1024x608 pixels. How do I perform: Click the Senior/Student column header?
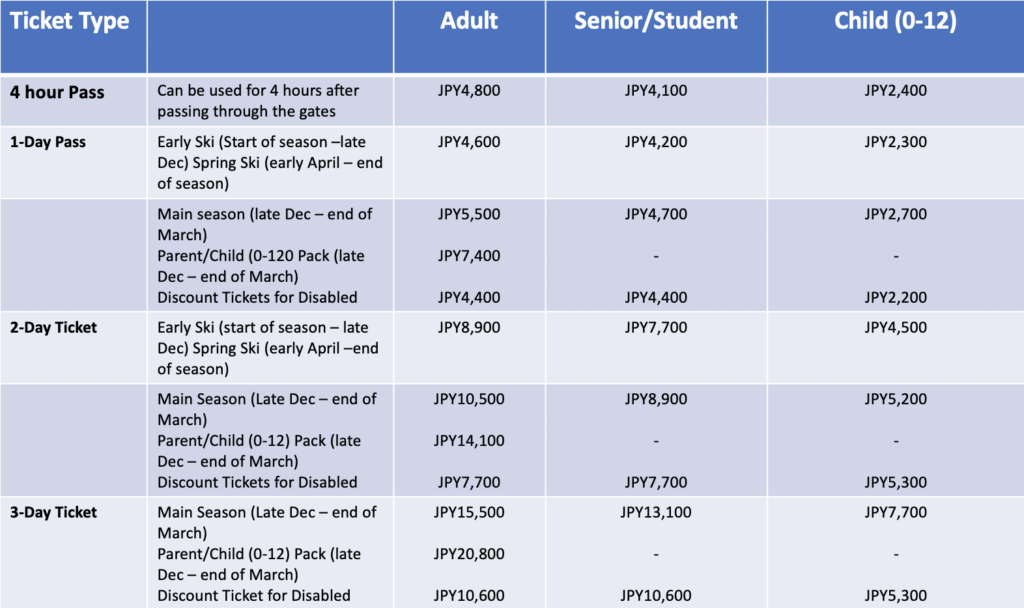tap(655, 21)
